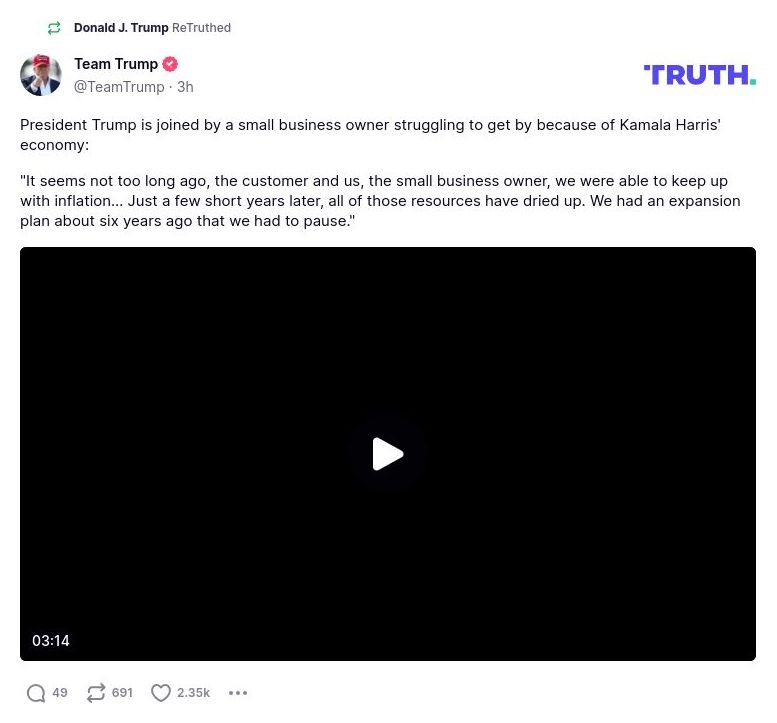The image size is (777, 723).
Task: Click the reply speech bubble icon
Action: 36,693
